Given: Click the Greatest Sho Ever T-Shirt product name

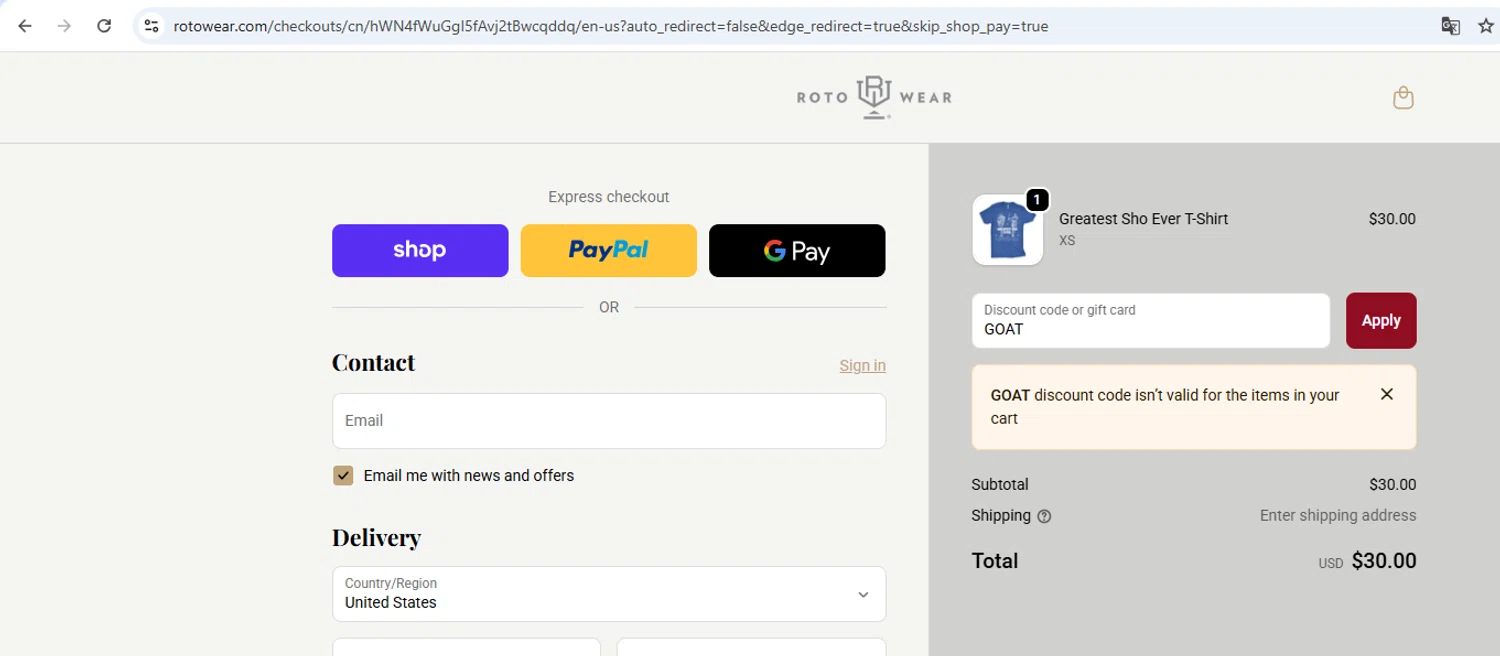Looking at the screenshot, I should pos(1143,219).
